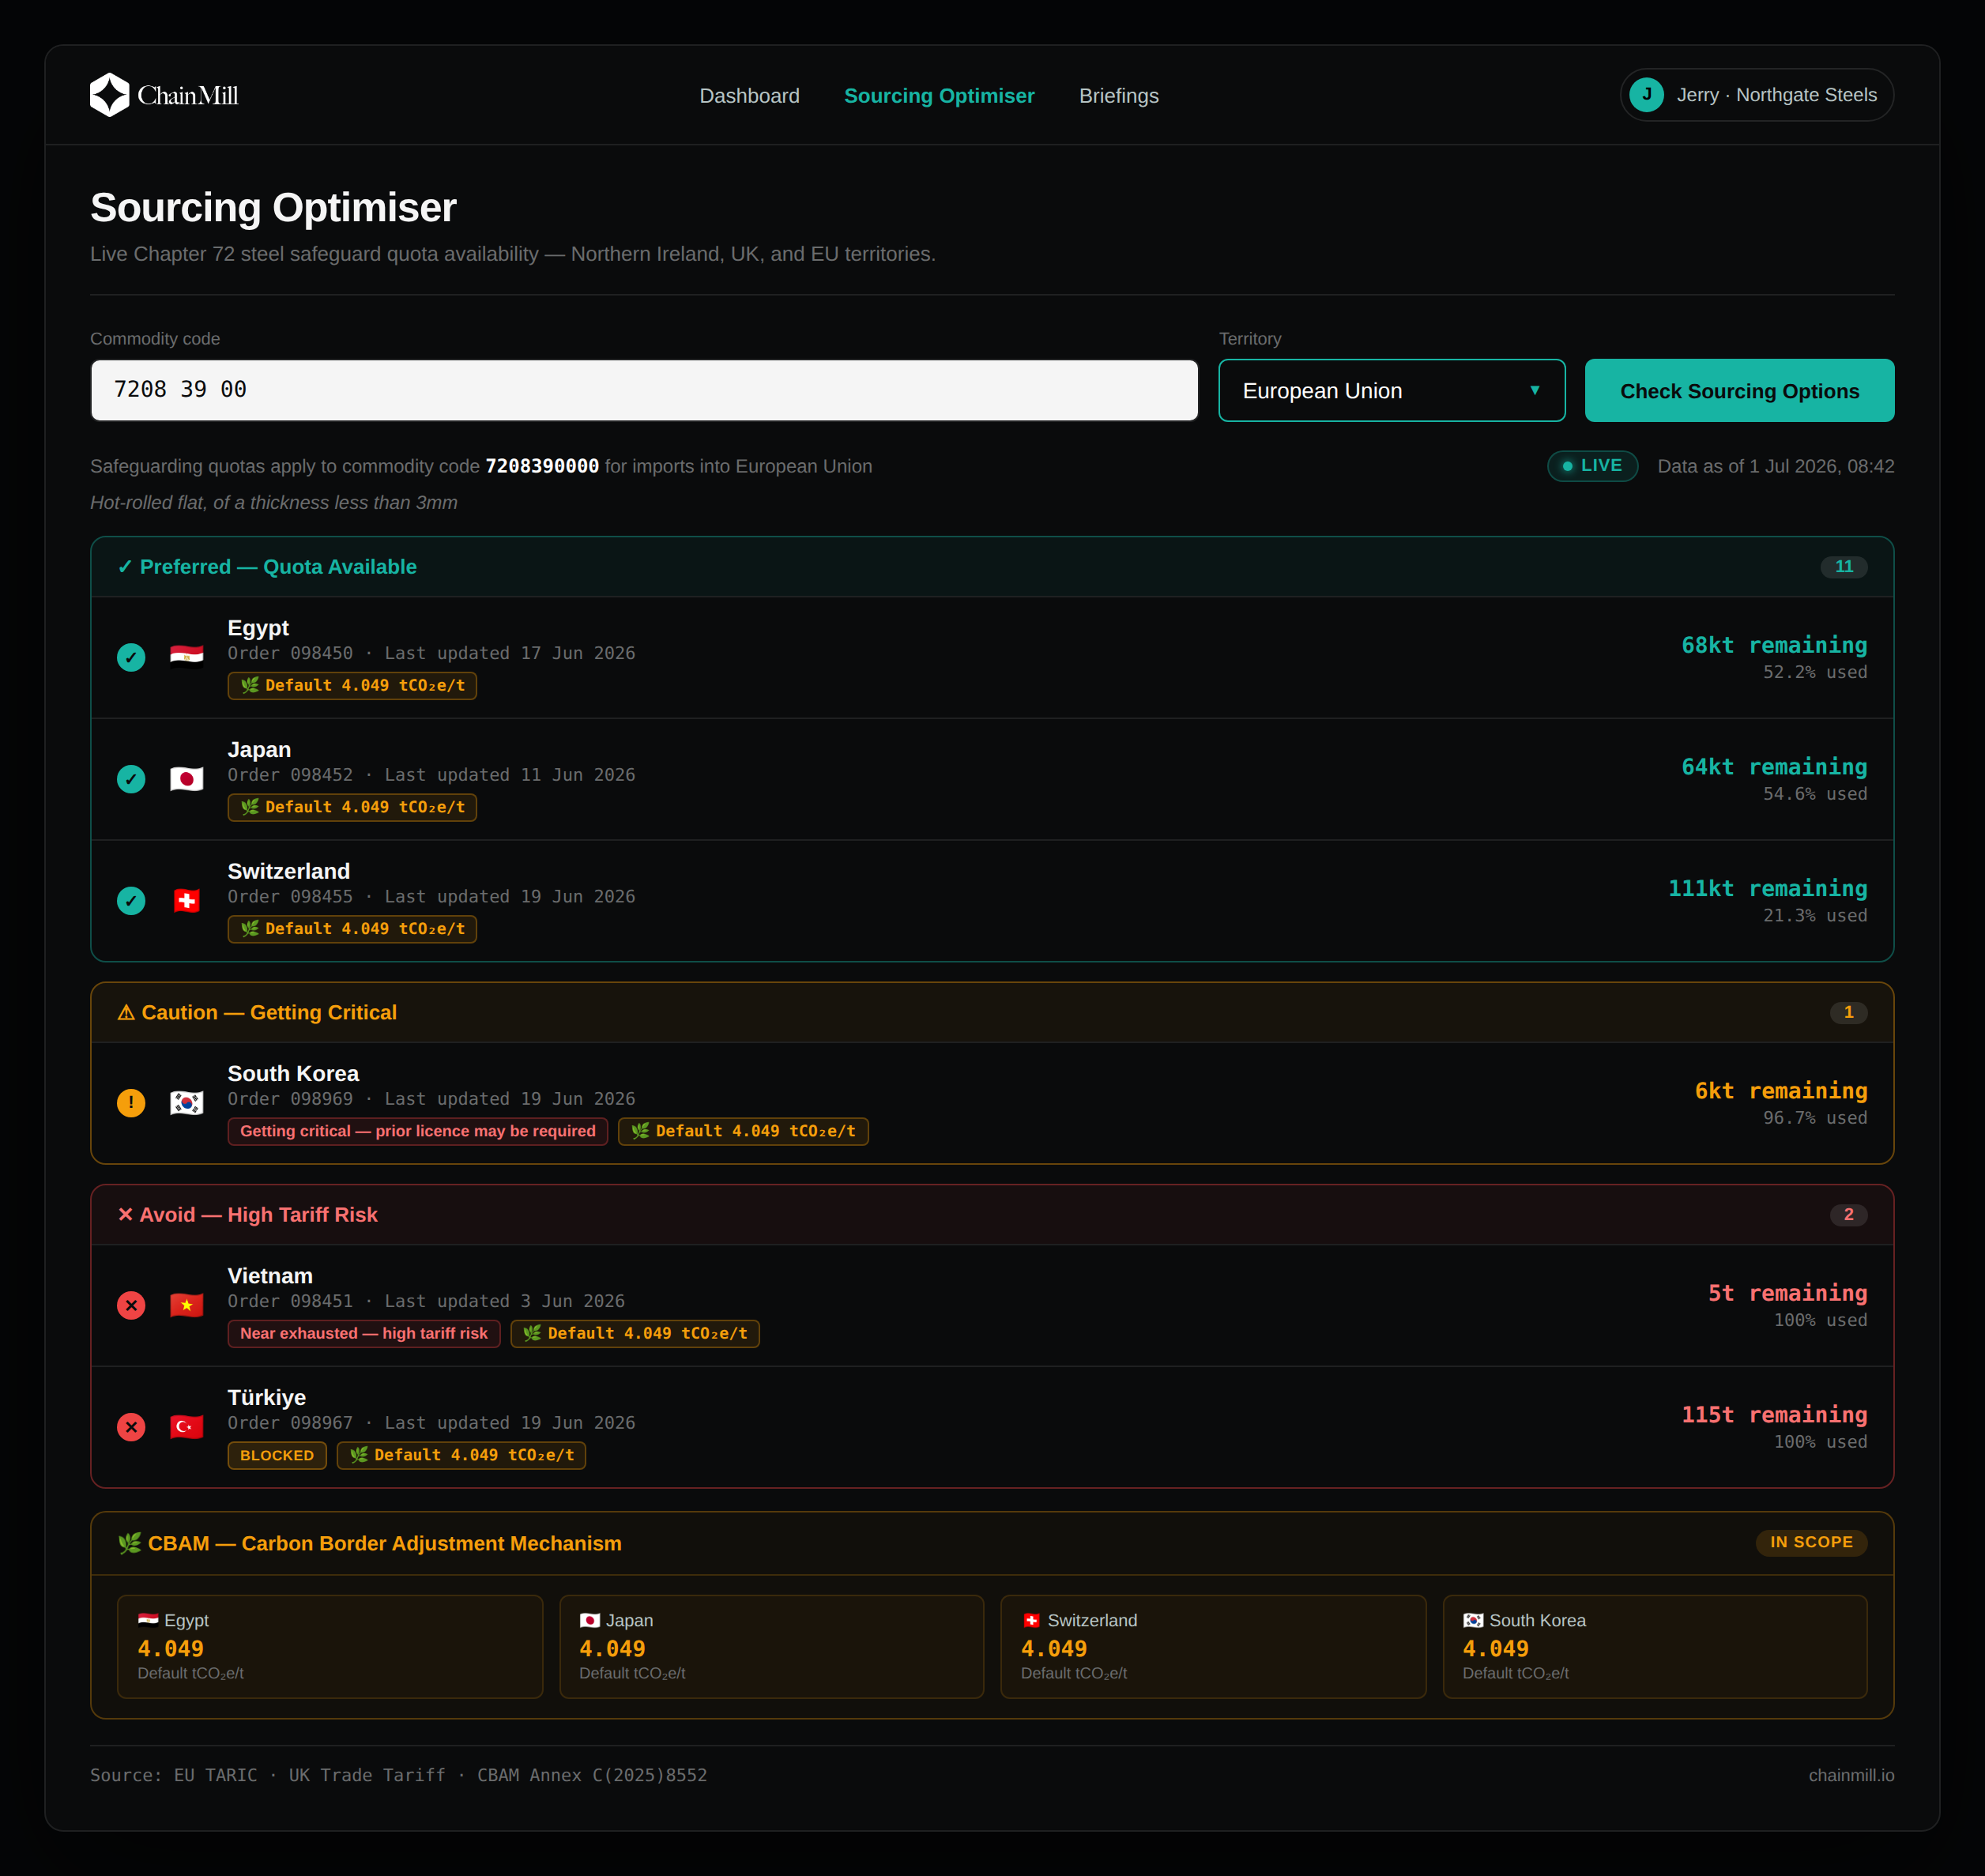The image size is (1985, 1876).
Task: Open the Egypt CBAM emissions card
Action: (330, 1646)
